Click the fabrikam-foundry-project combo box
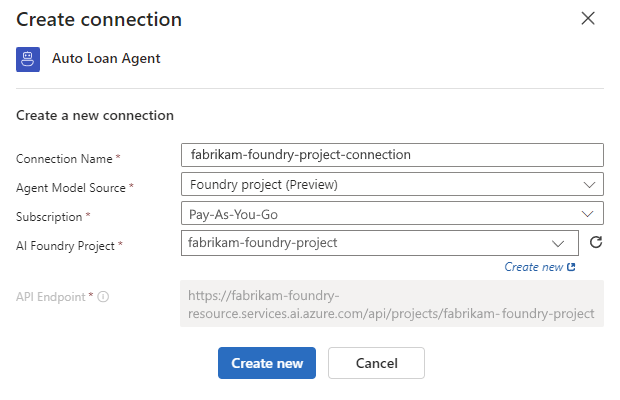The height and width of the screenshot is (400, 620). click(x=380, y=243)
